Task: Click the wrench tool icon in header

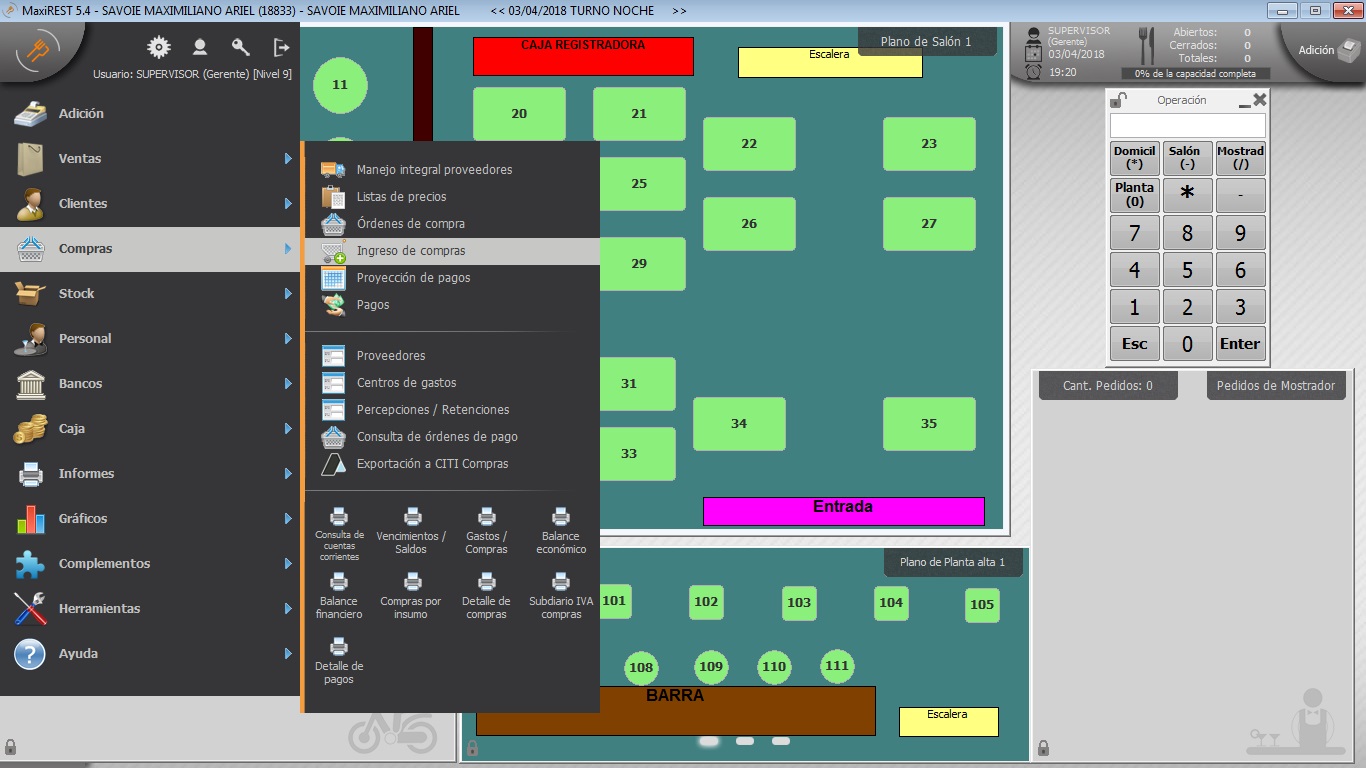Action: coord(240,47)
